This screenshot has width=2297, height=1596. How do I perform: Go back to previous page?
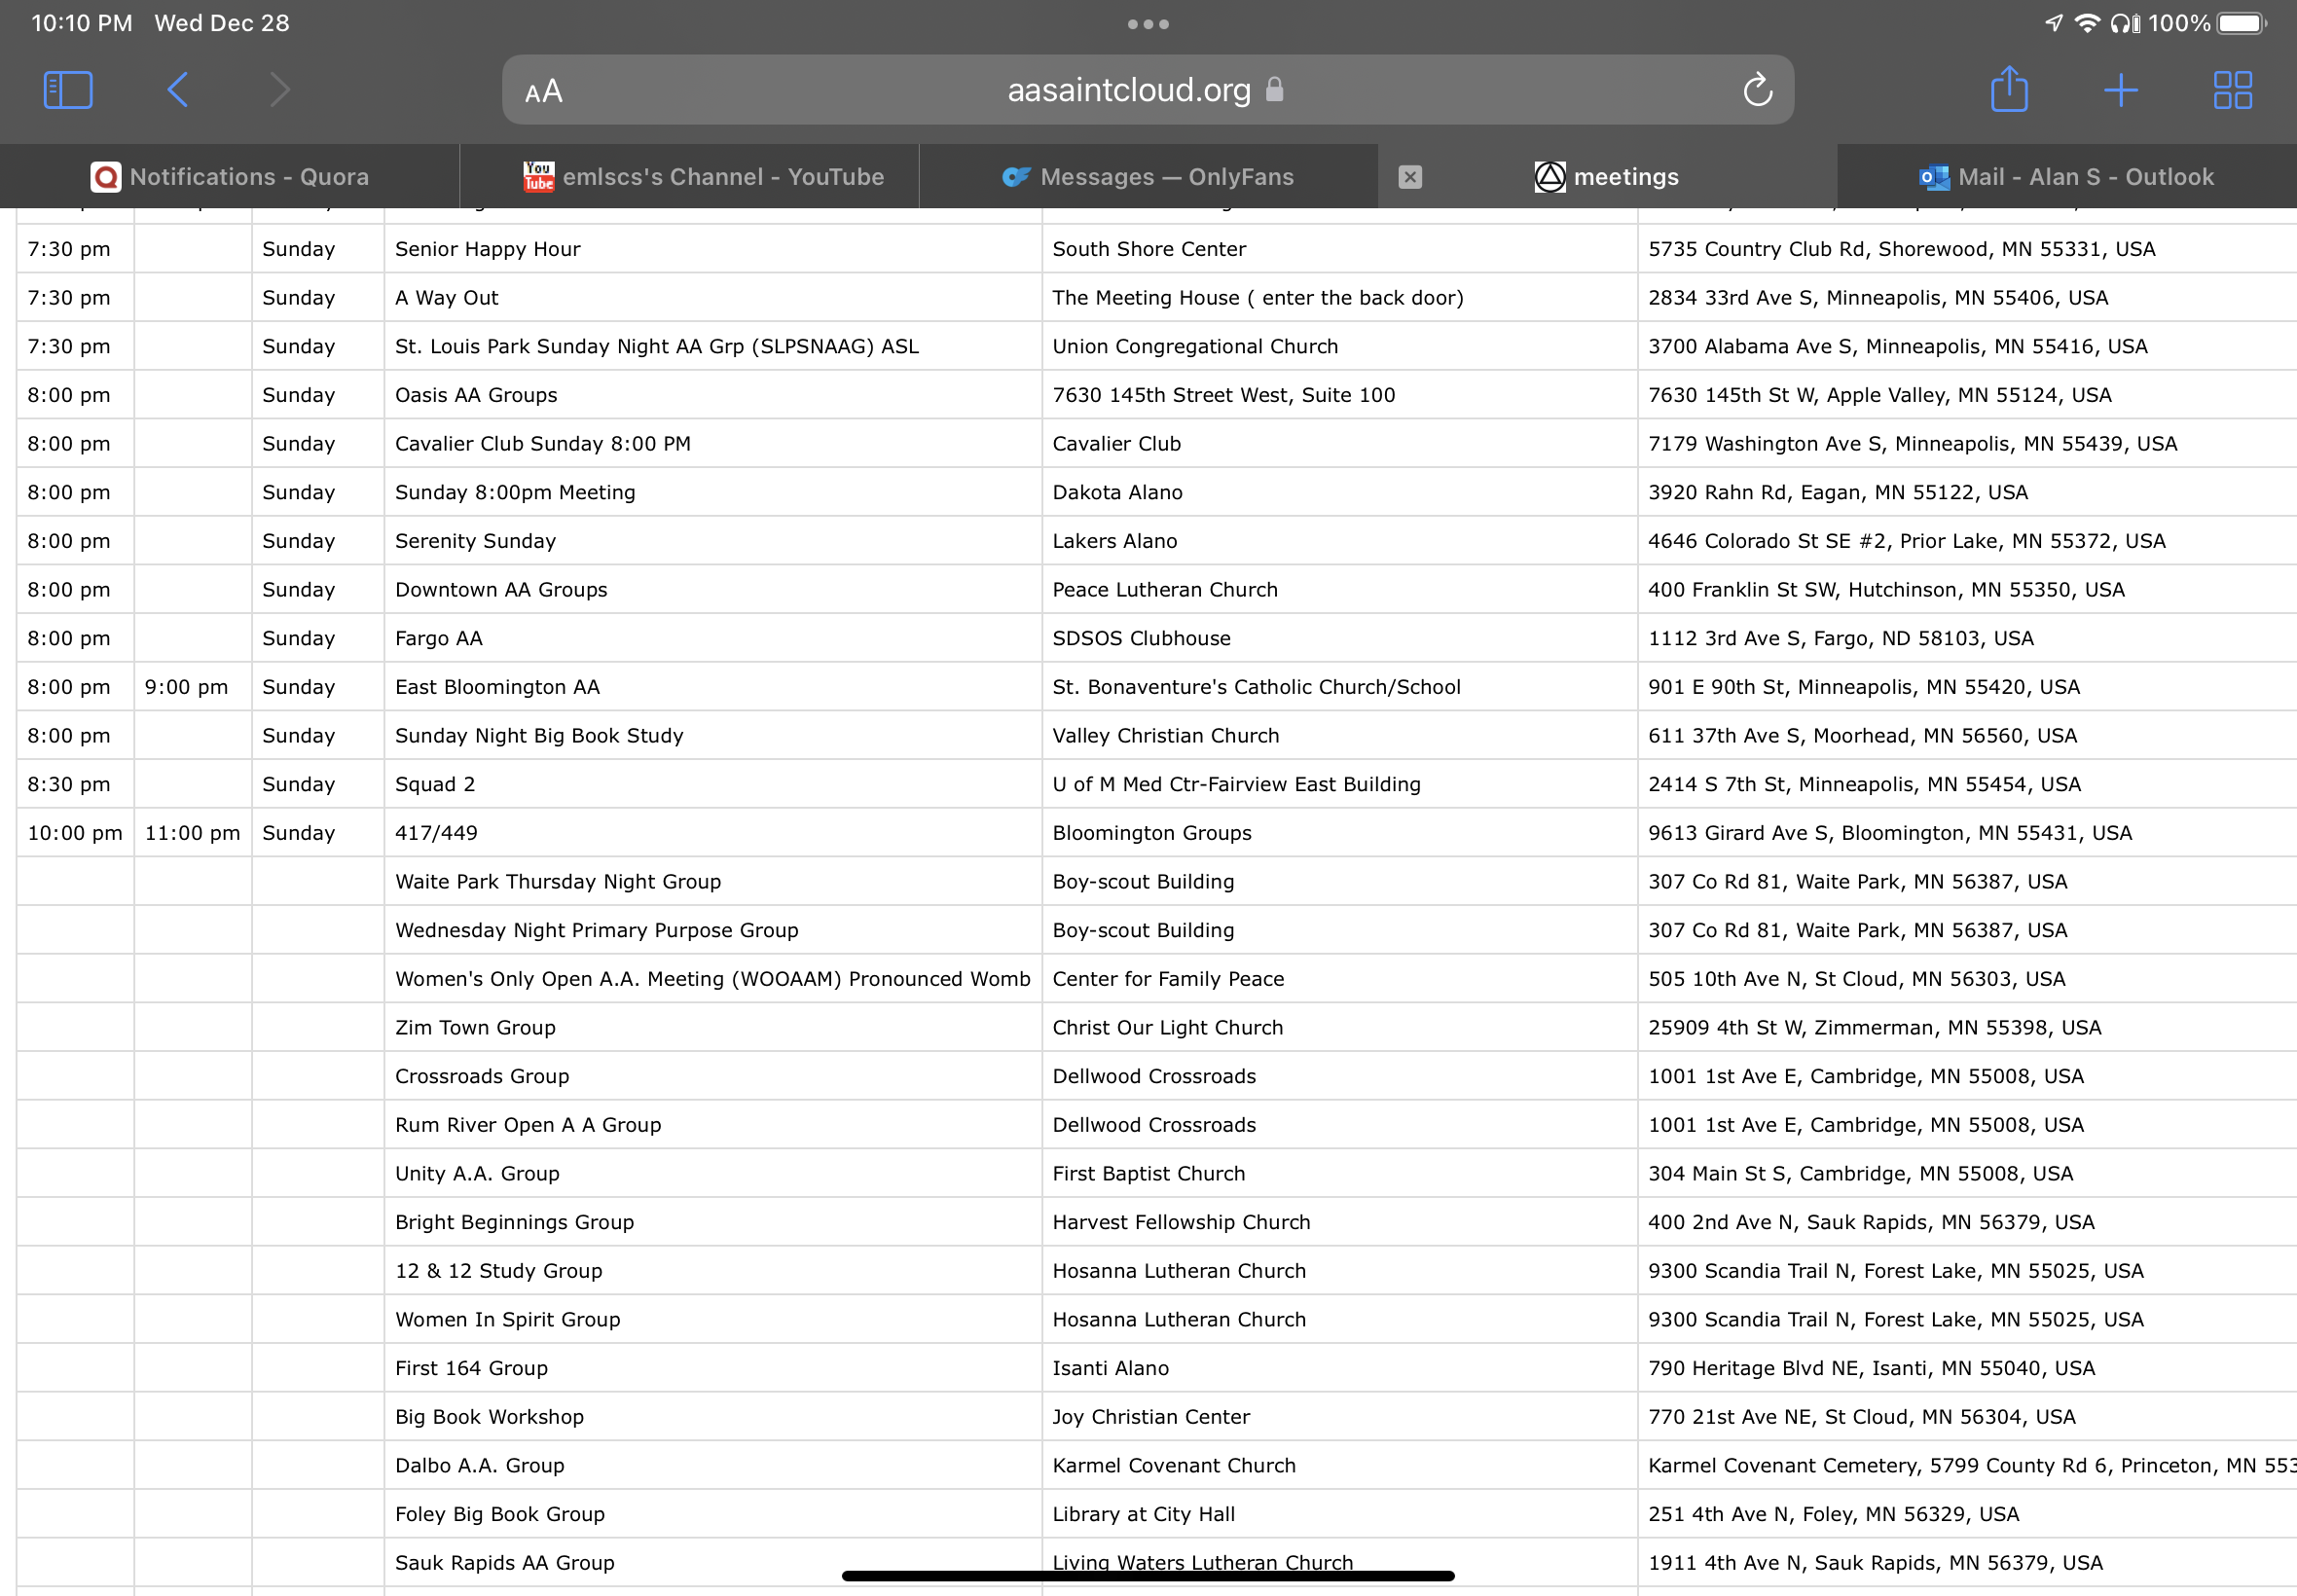(178, 90)
